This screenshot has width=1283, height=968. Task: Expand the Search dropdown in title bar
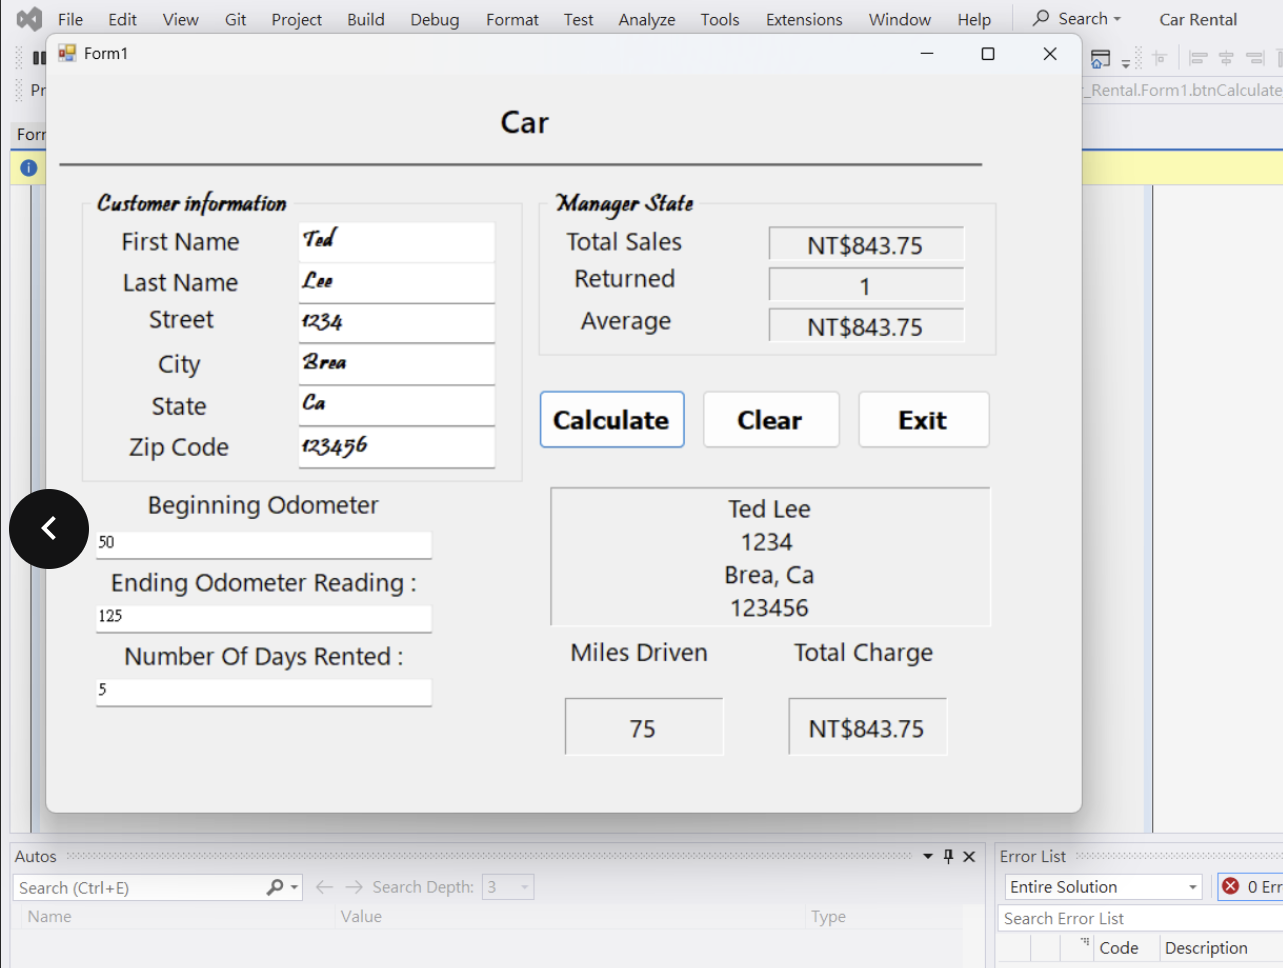click(x=1078, y=19)
